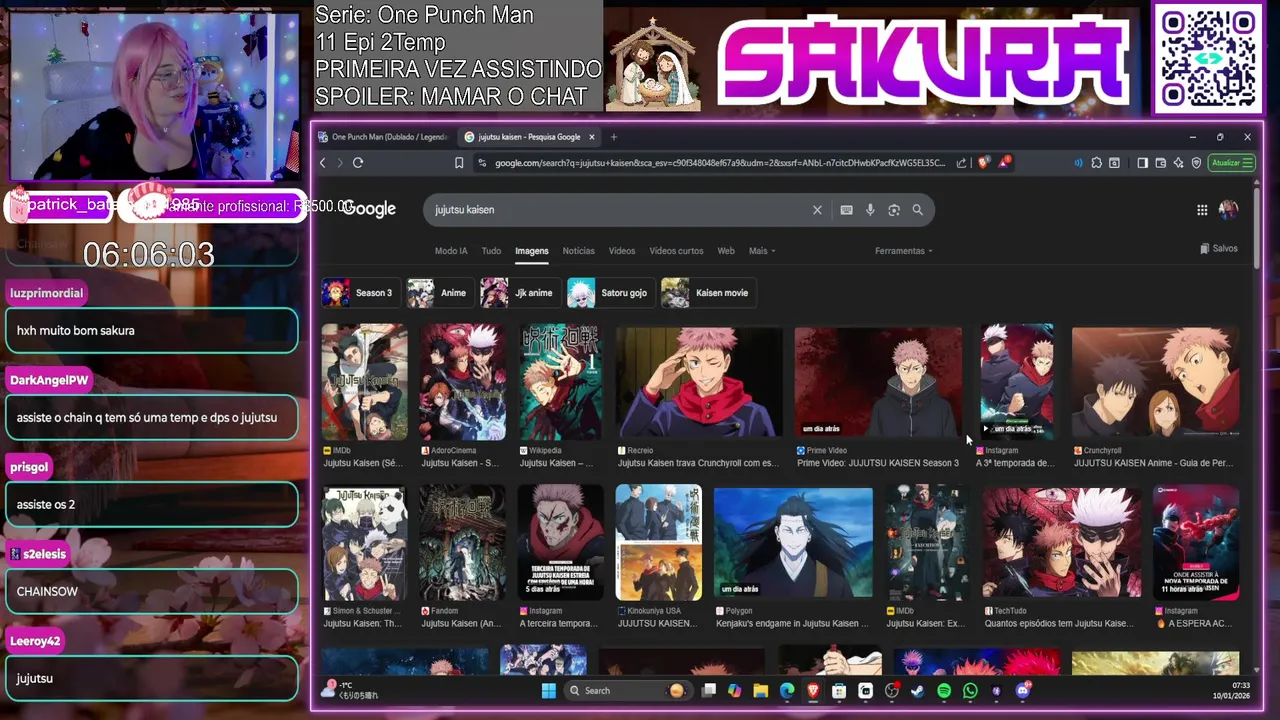Image resolution: width=1280 pixels, height=720 pixels.
Task: Filter images by Jjk anime chip
Action: point(521,293)
